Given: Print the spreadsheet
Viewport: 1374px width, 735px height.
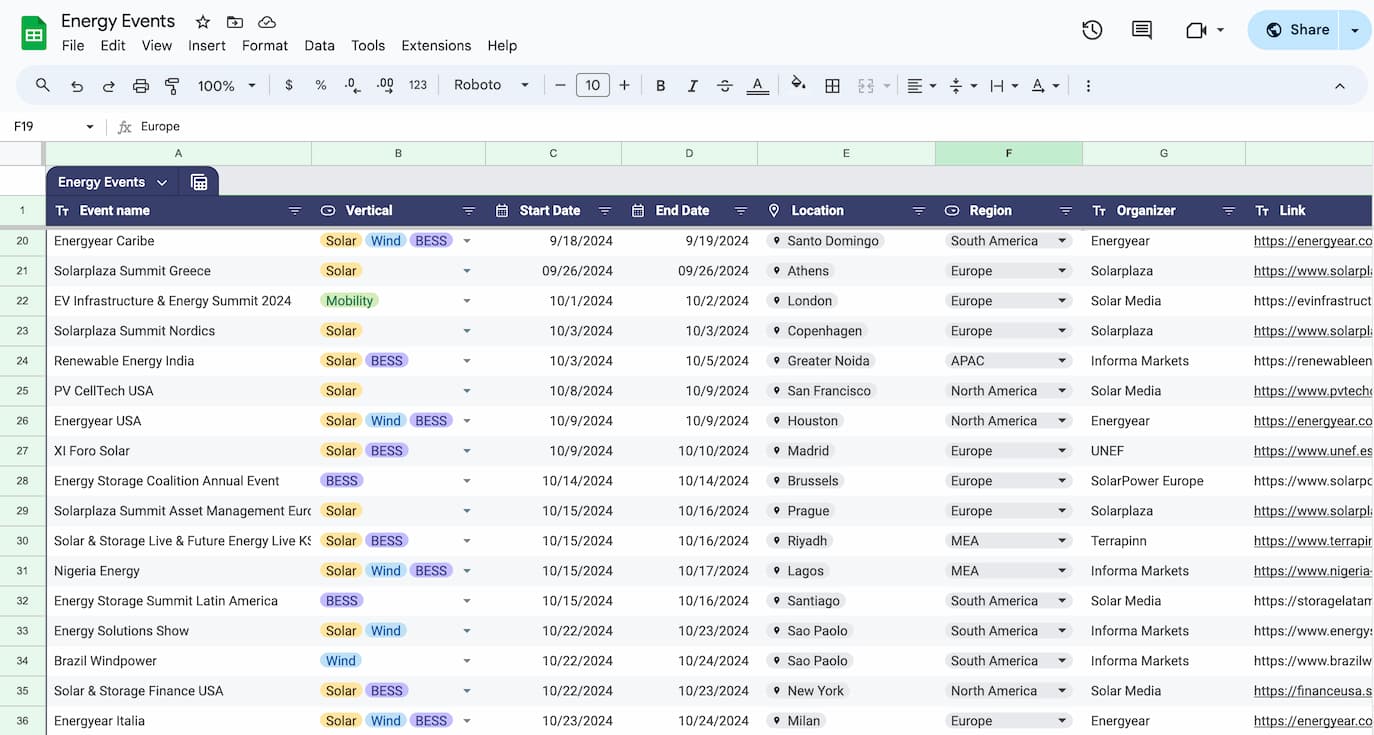Looking at the screenshot, I should point(141,86).
